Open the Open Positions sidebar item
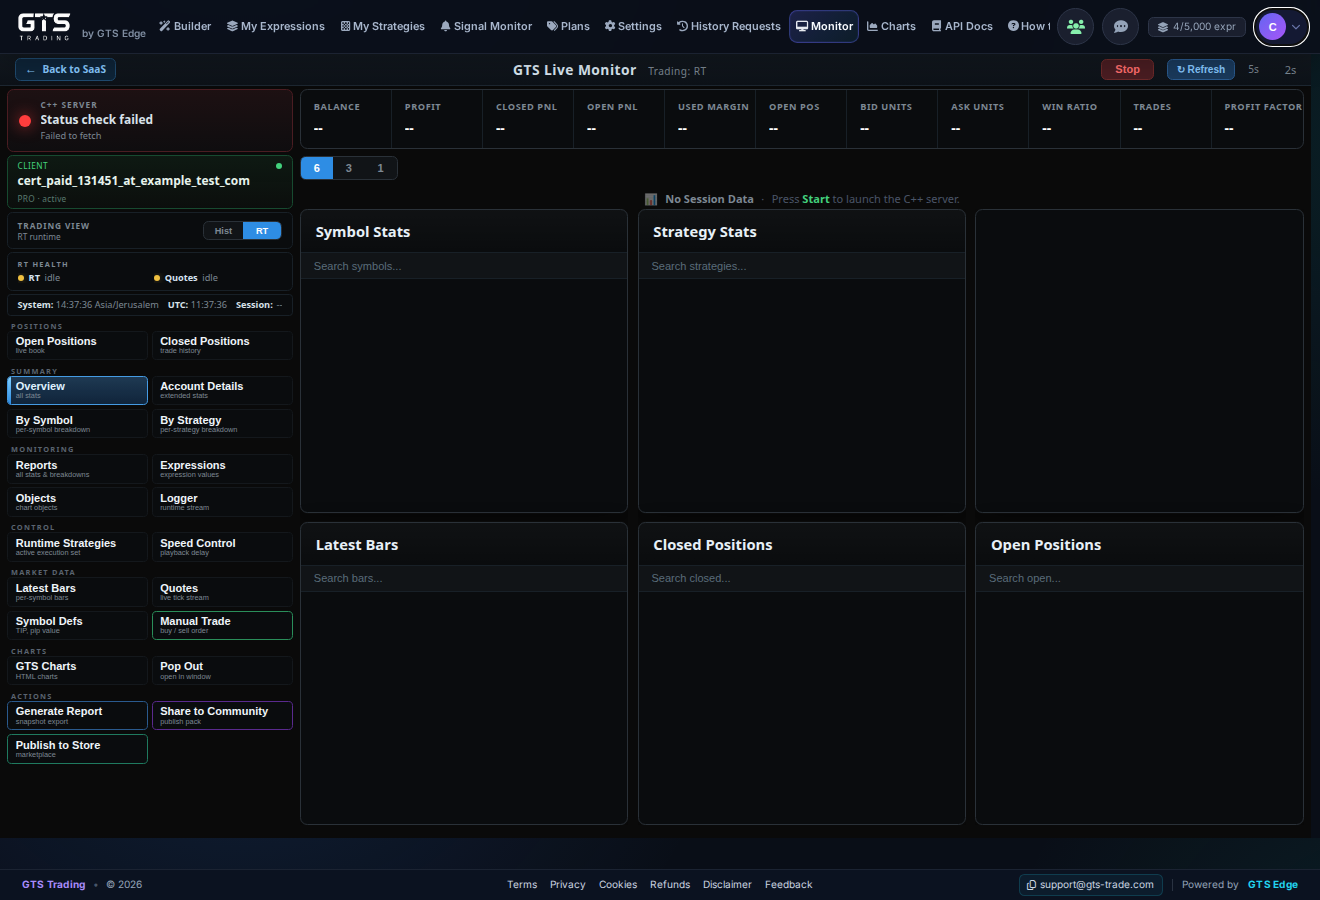The image size is (1320, 900). coord(77,345)
